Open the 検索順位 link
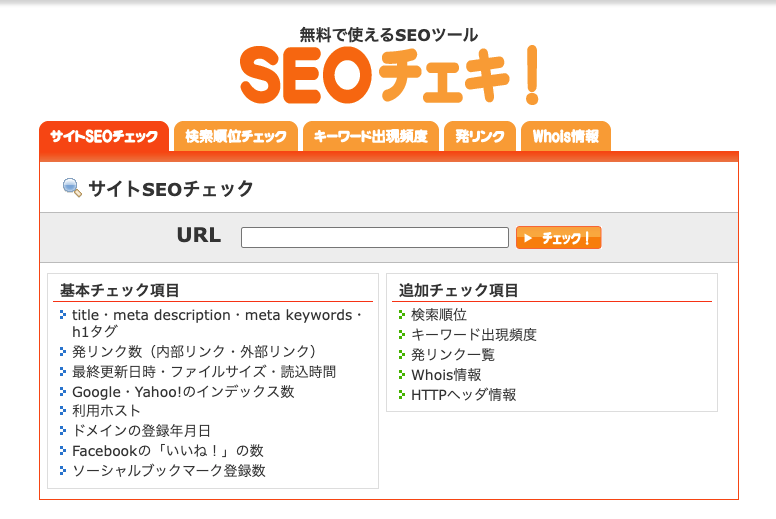Image resolution: width=776 pixels, height=519 pixels. pos(439,315)
